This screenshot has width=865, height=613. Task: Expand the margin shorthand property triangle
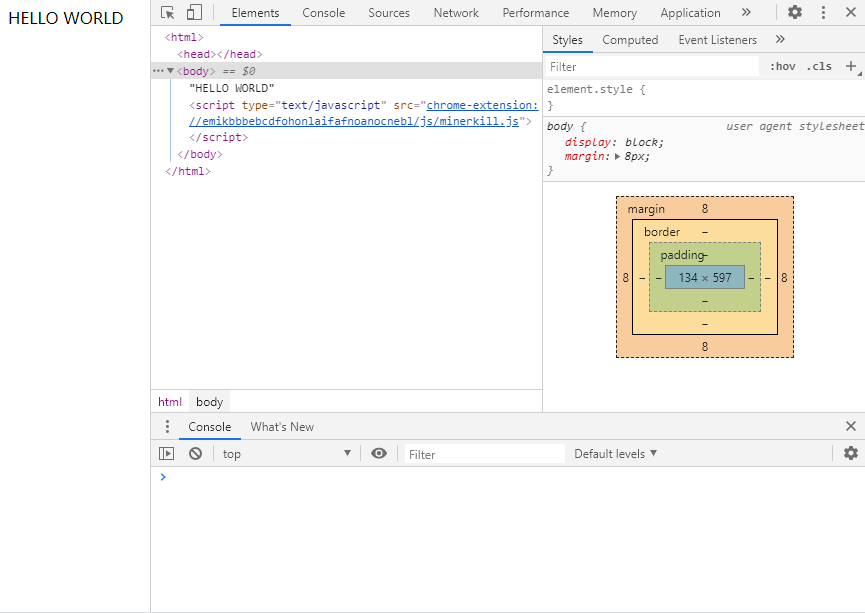617,157
